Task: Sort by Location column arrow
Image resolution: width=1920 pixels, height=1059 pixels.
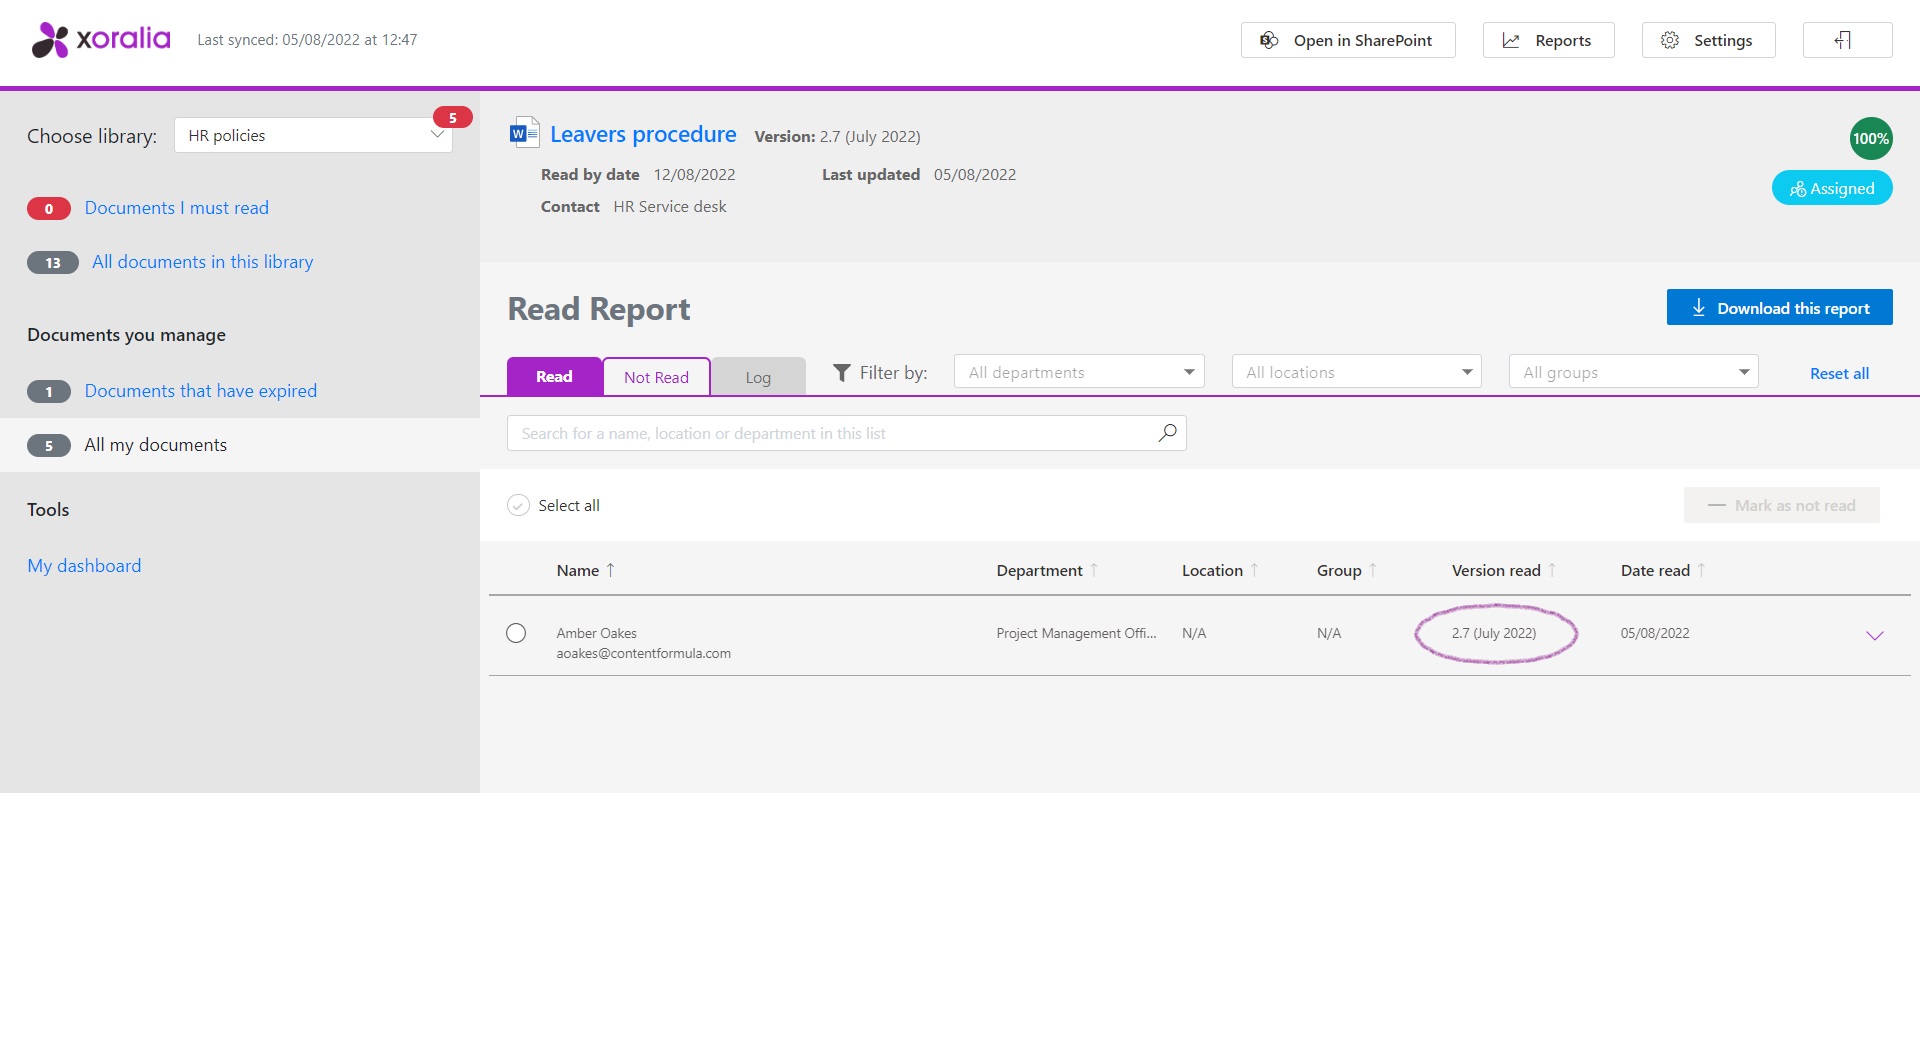Action: coord(1254,570)
